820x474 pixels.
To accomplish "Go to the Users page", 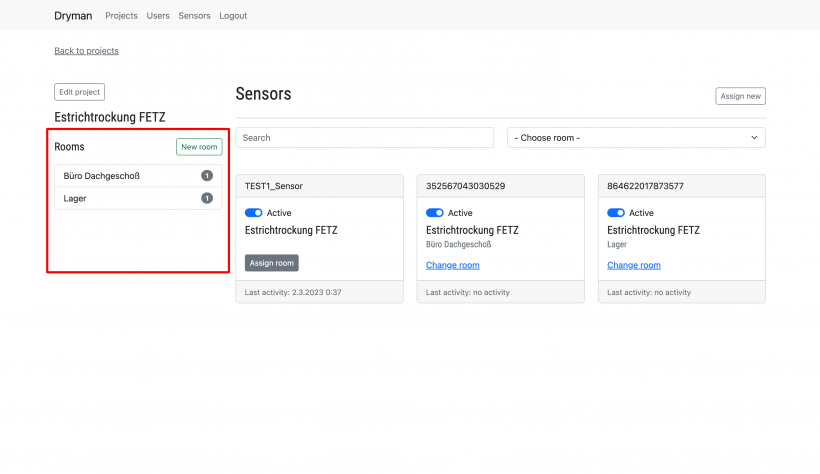I will 158,16.
